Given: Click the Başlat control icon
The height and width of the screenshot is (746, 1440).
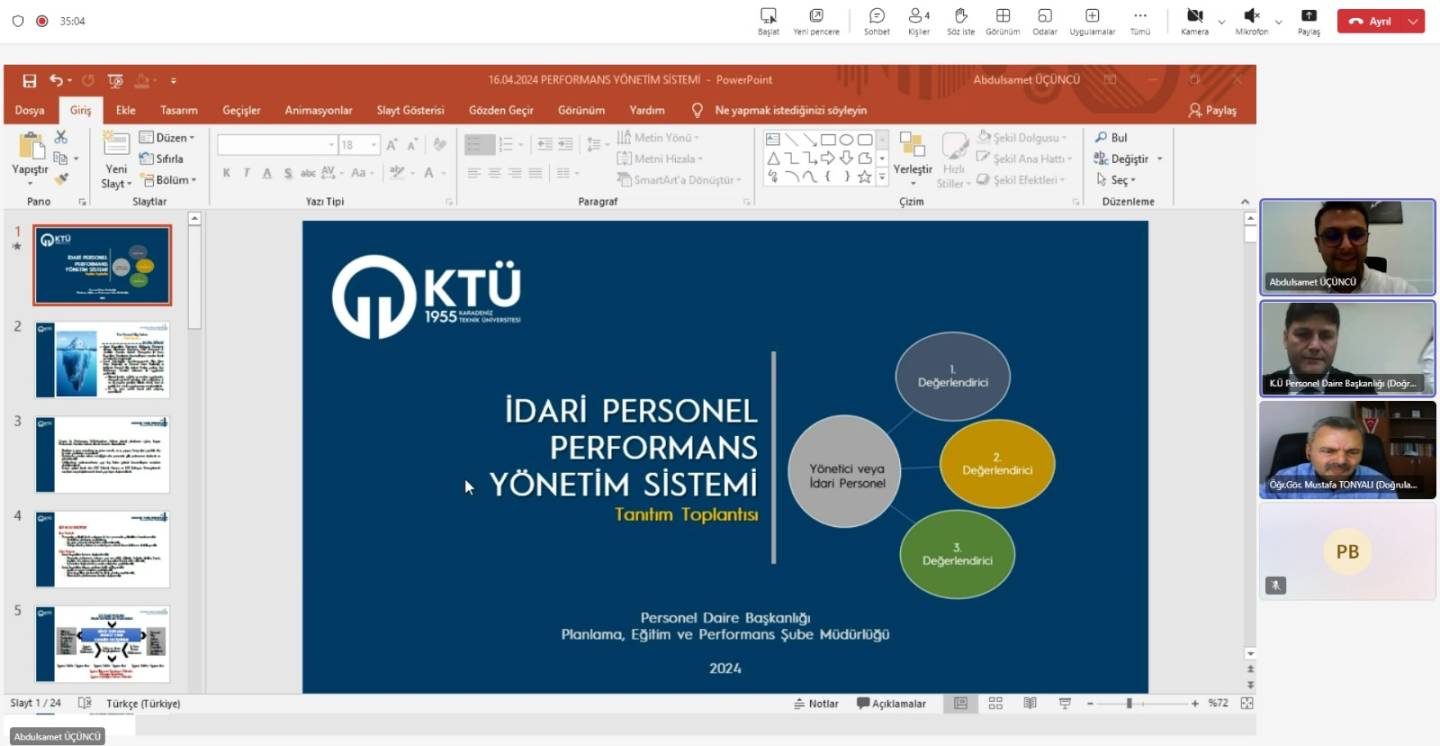Looking at the screenshot, I should [768, 20].
